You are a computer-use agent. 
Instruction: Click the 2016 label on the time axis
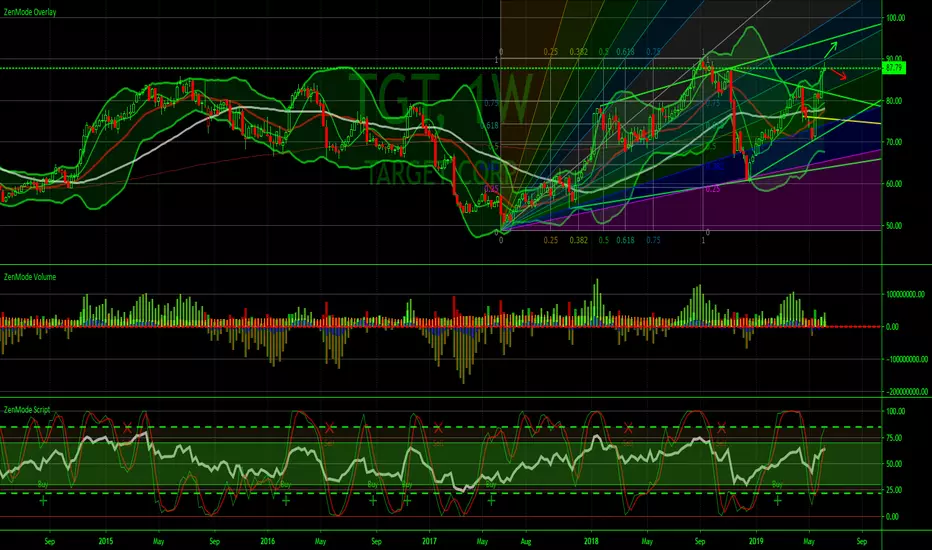tap(267, 541)
